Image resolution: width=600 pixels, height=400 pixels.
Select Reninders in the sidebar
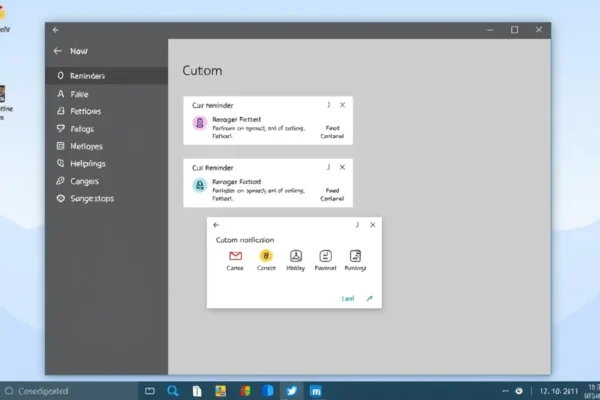pos(106,76)
